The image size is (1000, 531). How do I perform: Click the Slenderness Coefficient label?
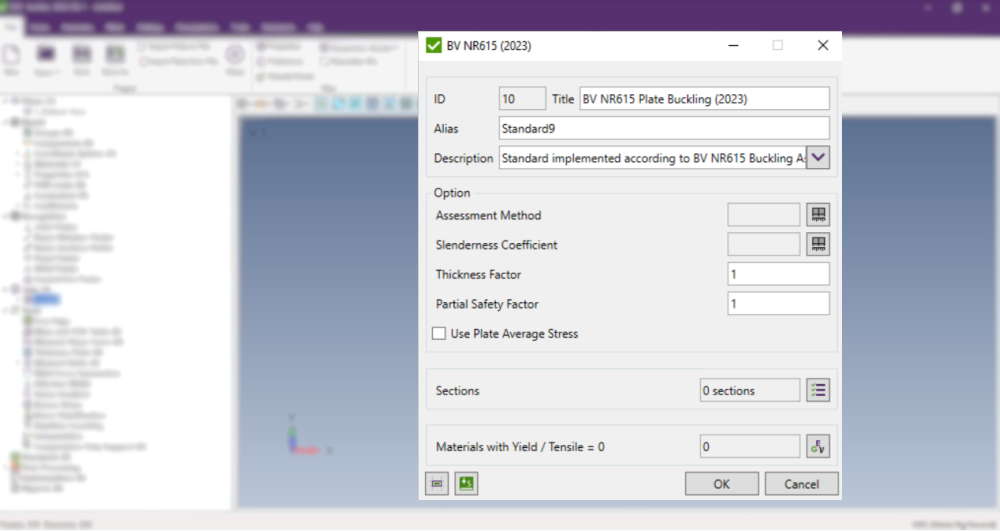(x=496, y=245)
